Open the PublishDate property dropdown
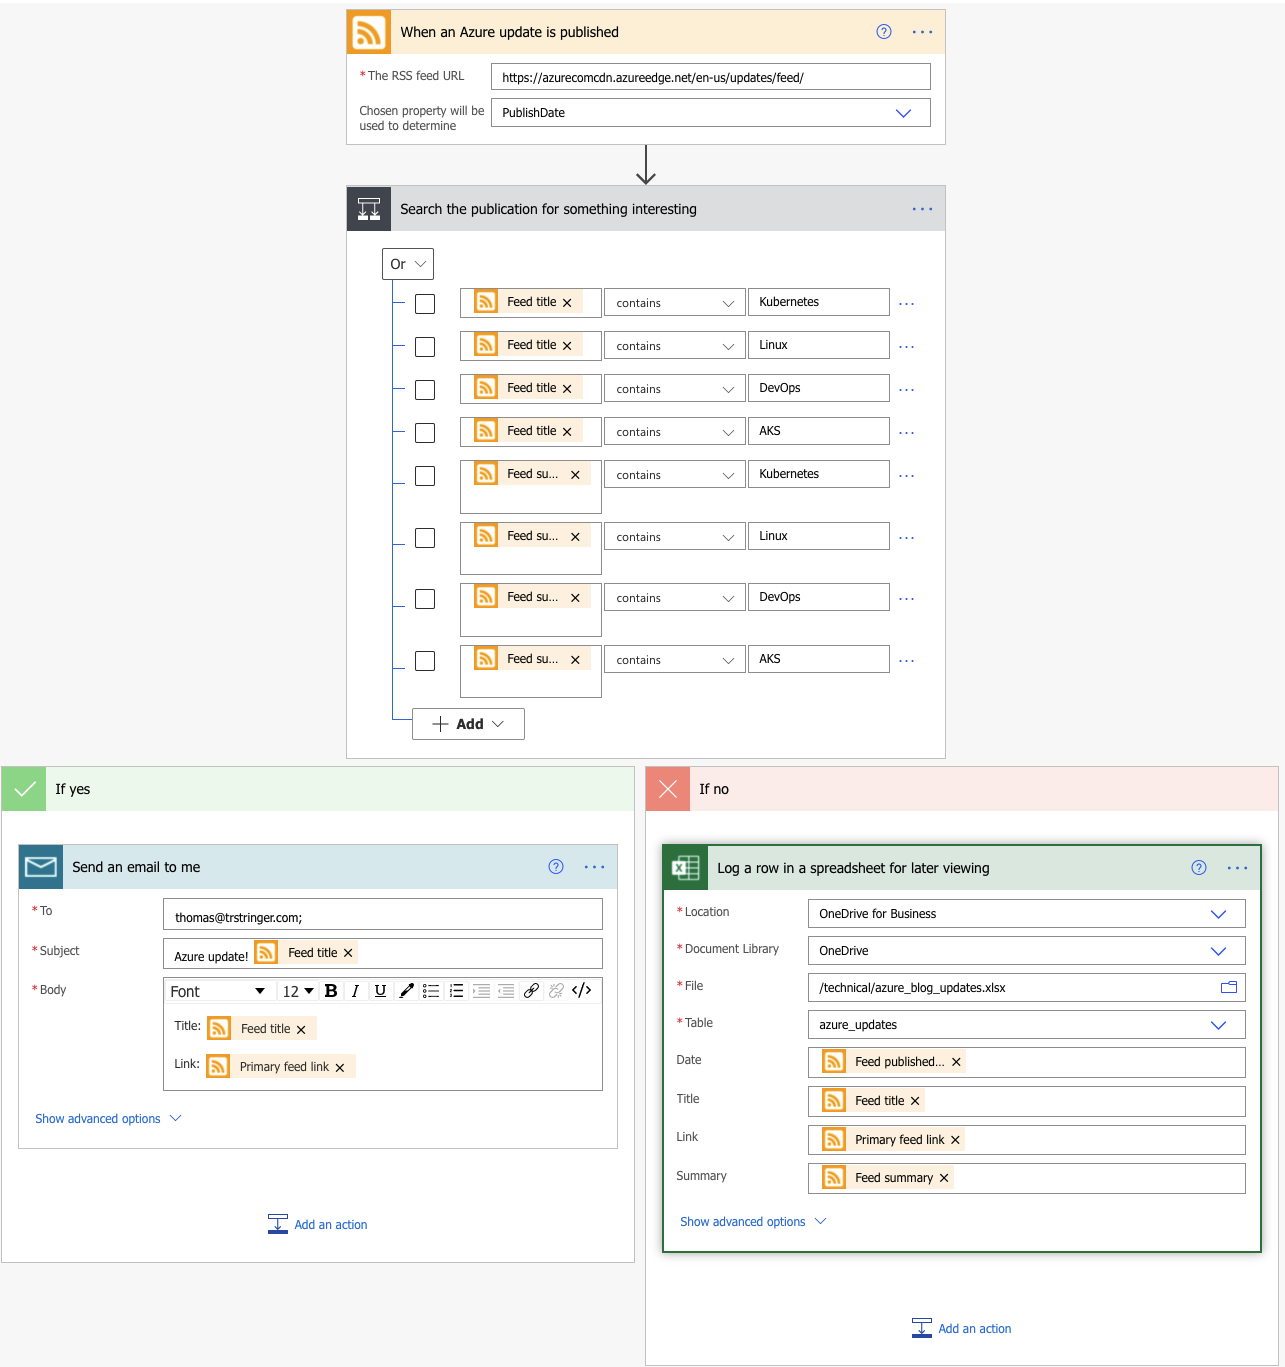 pyautogui.click(x=904, y=112)
